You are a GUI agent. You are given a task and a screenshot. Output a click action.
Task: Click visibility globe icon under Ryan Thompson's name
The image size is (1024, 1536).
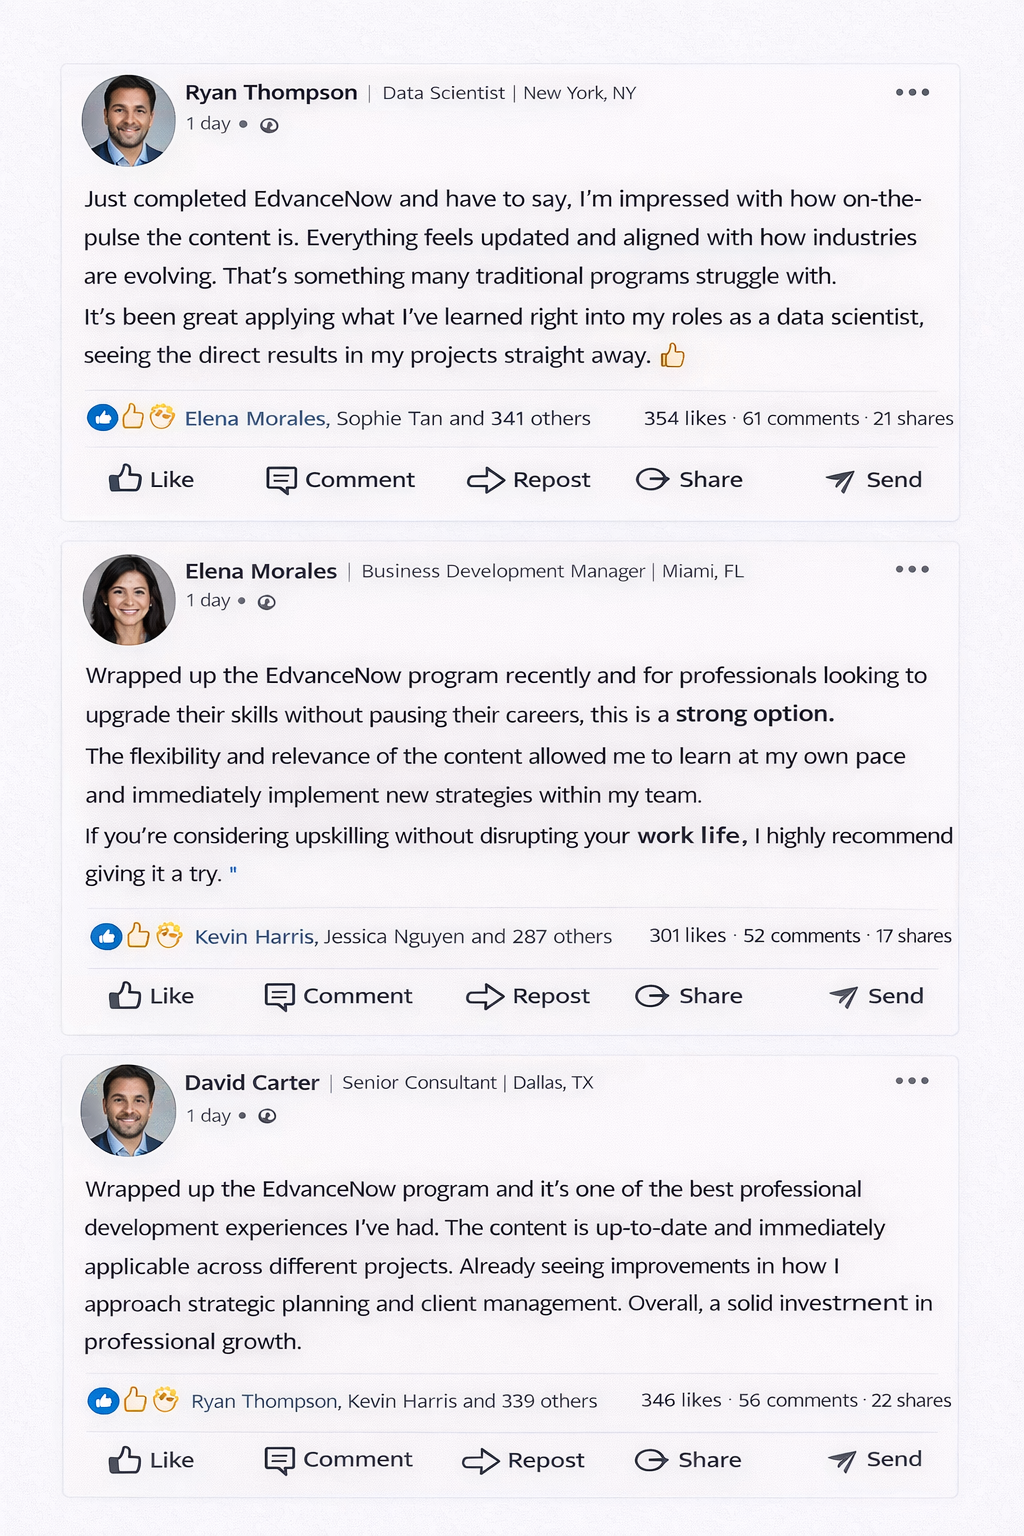pos(269,125)
